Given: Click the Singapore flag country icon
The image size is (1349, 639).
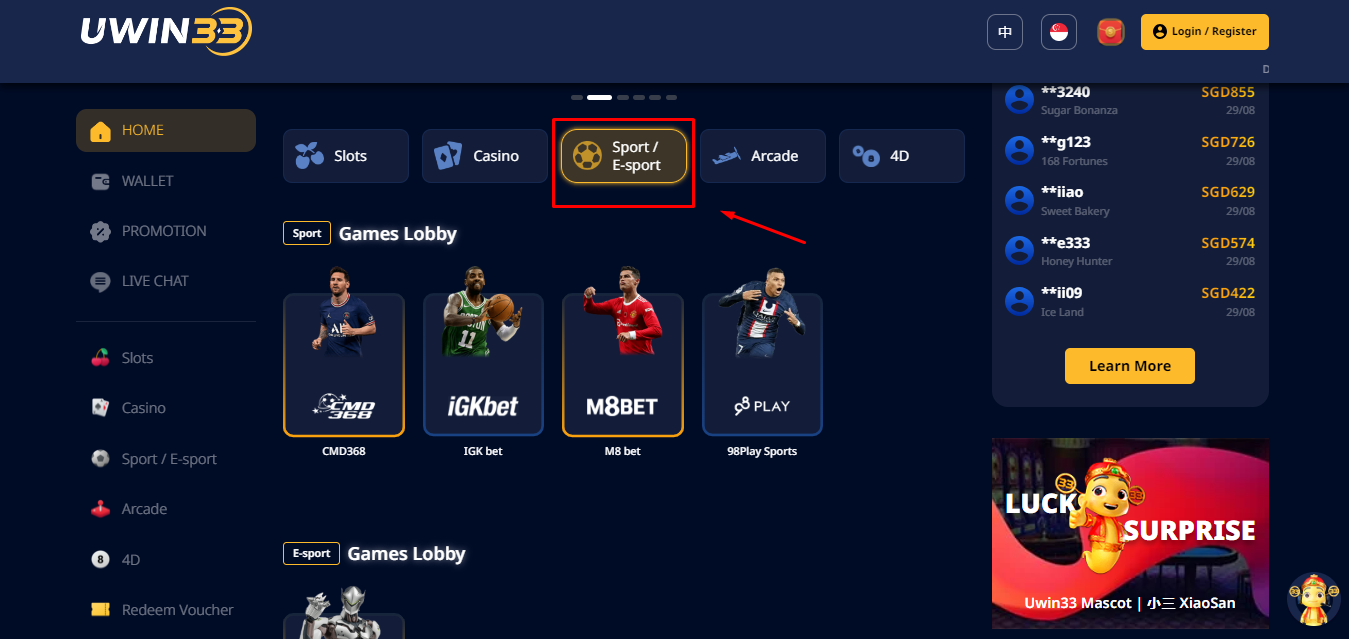Looking at the screenshot, I should click(x=1058, y=32).
